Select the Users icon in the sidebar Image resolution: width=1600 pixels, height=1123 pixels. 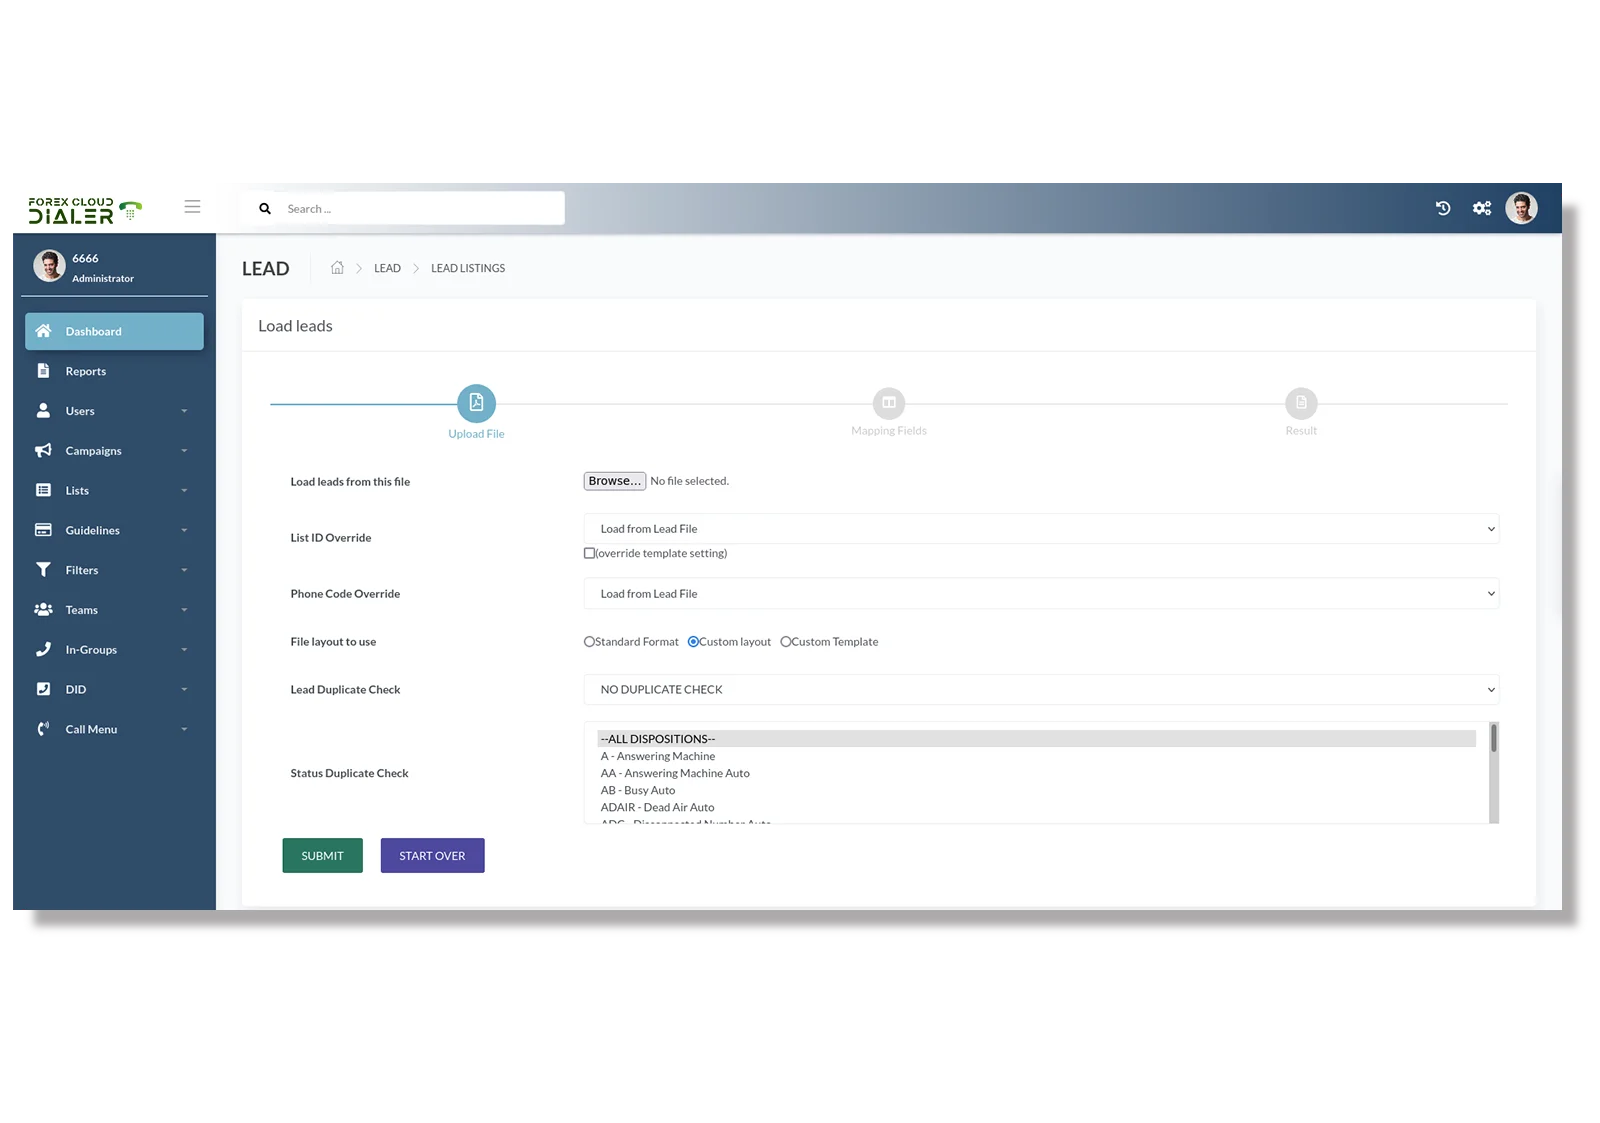43,410
